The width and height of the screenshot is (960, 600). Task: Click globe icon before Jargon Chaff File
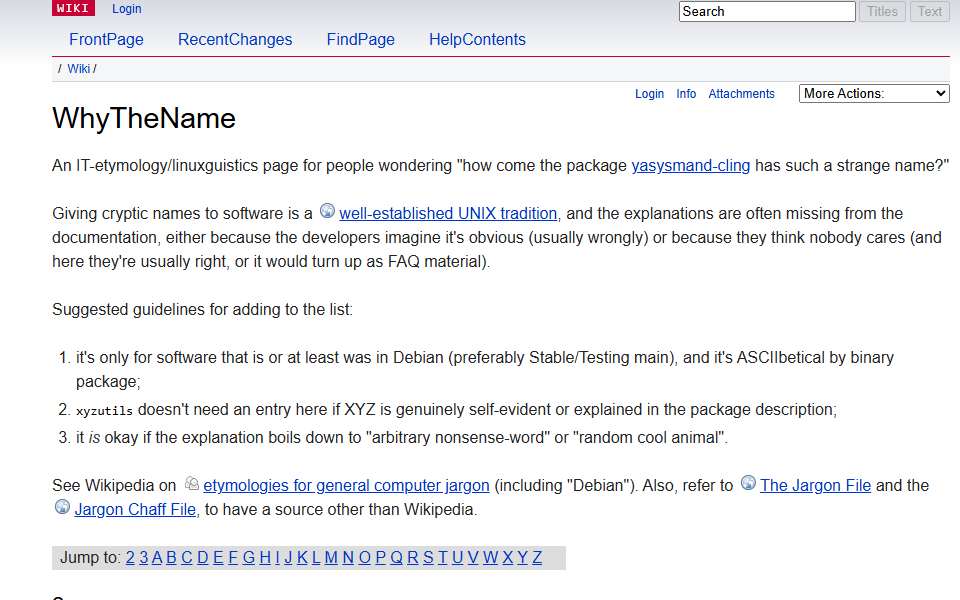pos(62,507)
